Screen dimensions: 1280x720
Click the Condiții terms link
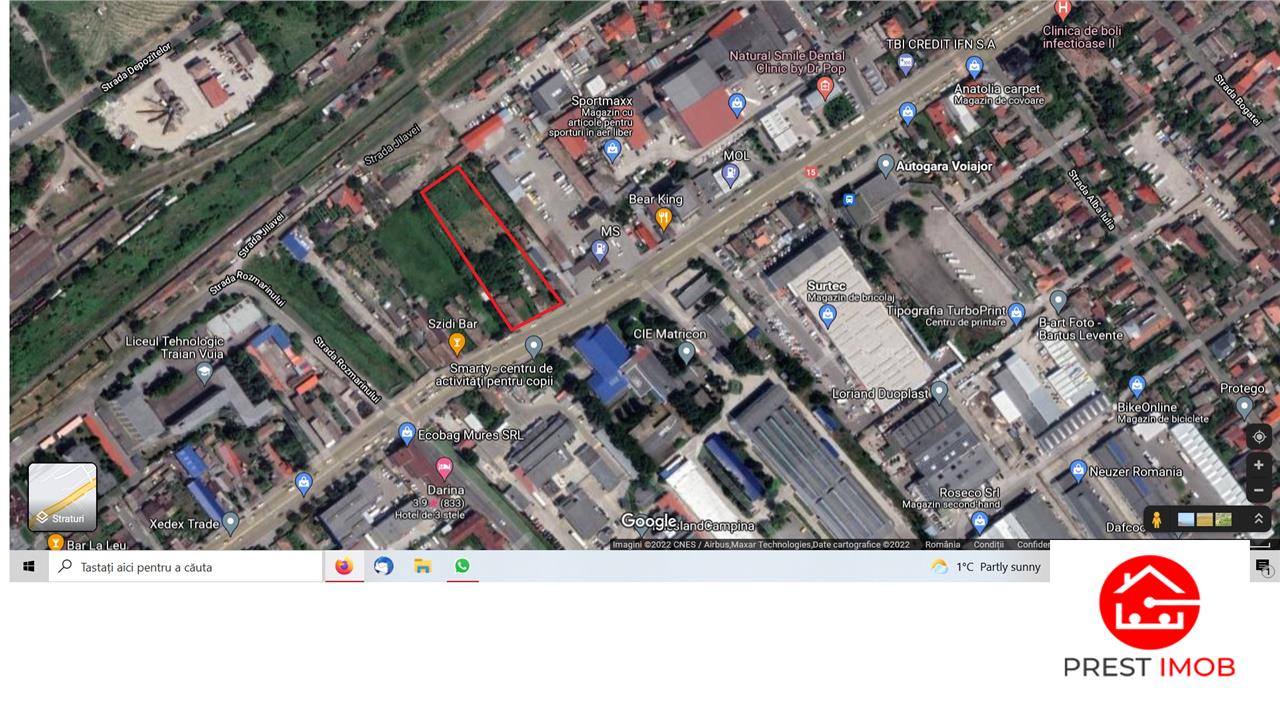point(988,545)
